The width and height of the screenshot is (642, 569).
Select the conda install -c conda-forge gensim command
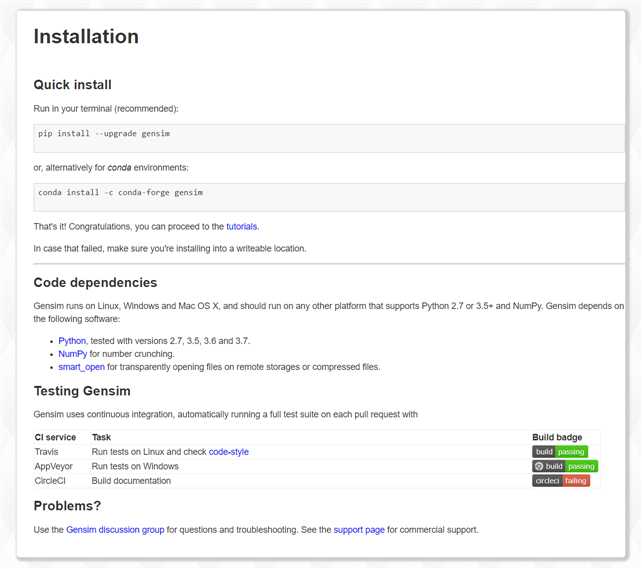click(x=120, y=192)
